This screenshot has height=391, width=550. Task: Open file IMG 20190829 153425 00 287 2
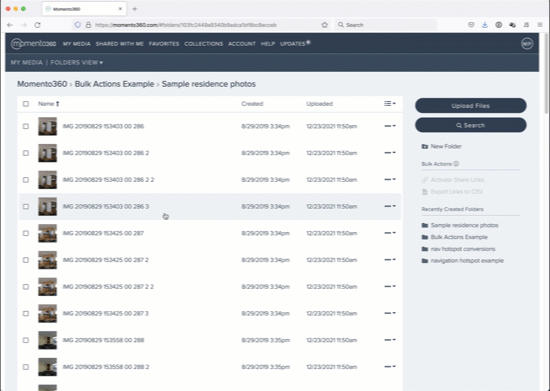coord(106,260)
